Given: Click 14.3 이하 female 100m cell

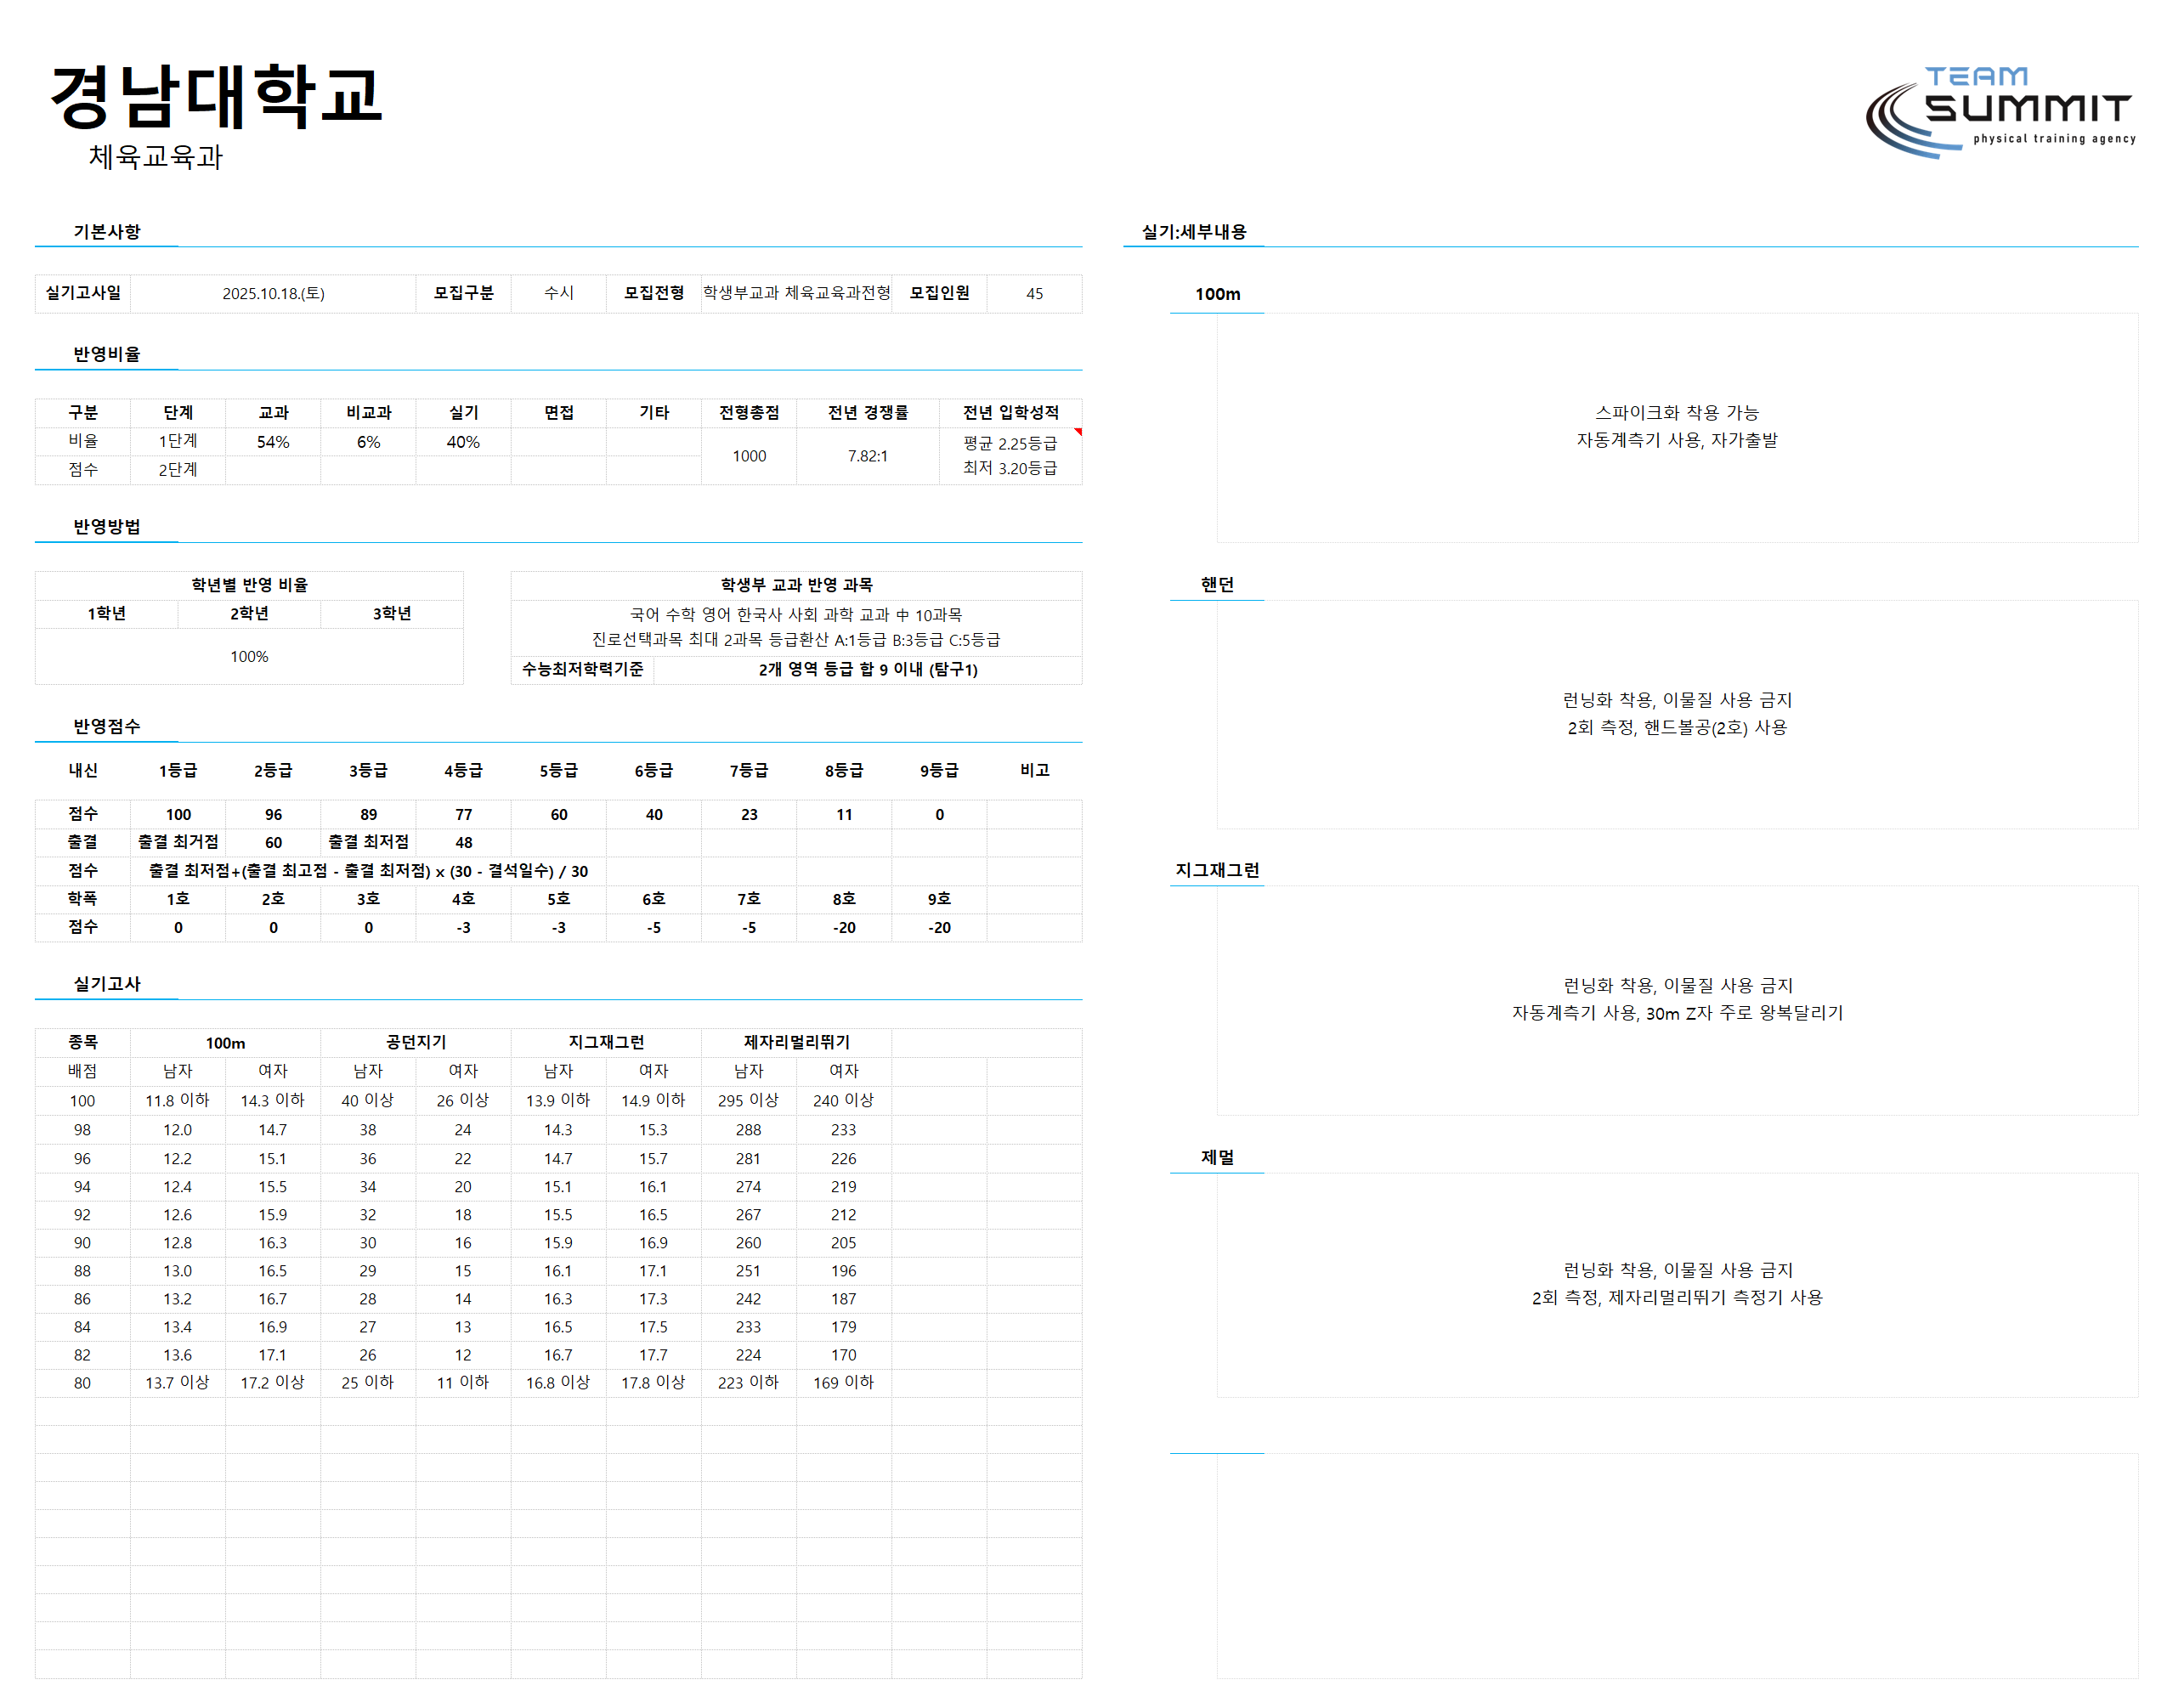Looking at the screenshot, I should click(272, 1100).
